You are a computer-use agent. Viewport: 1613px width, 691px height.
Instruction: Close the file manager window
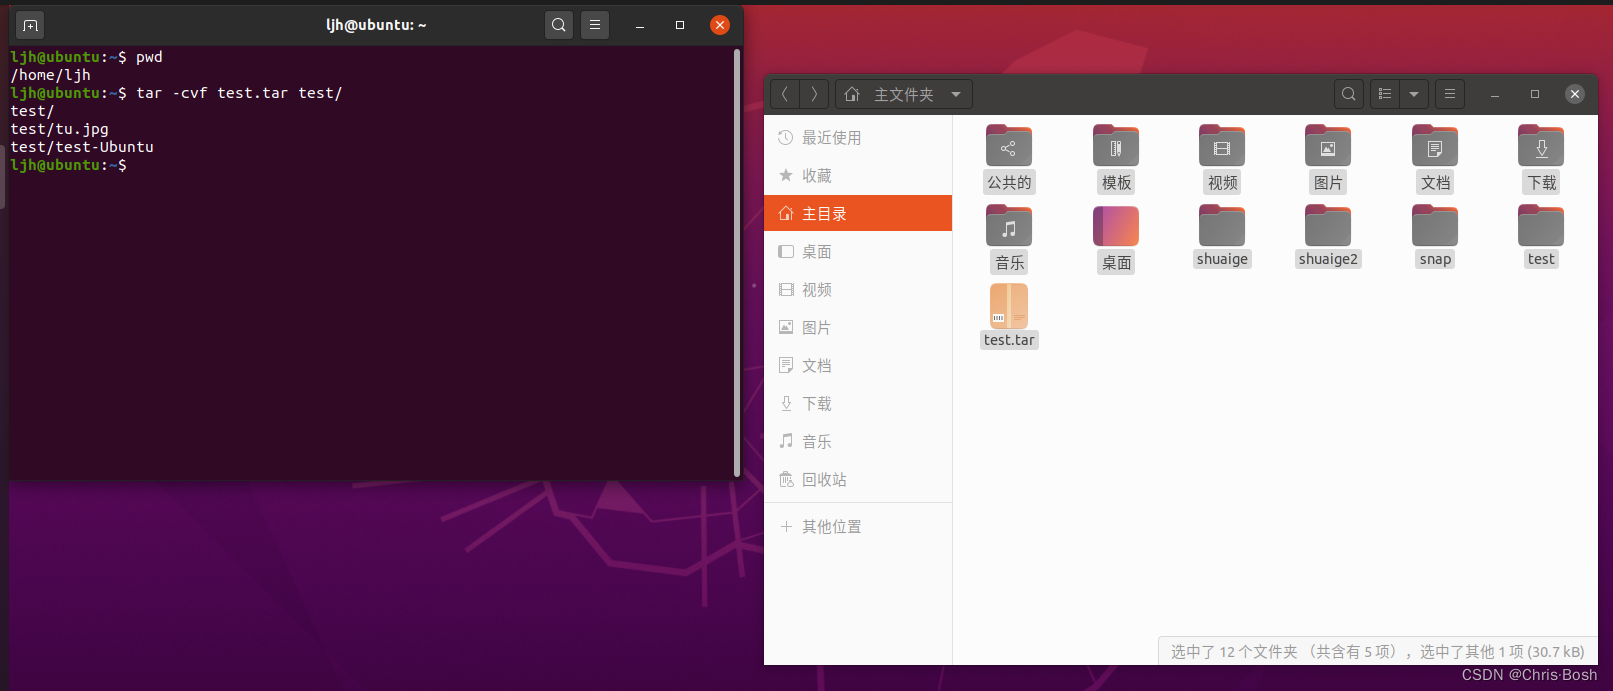1575,94
